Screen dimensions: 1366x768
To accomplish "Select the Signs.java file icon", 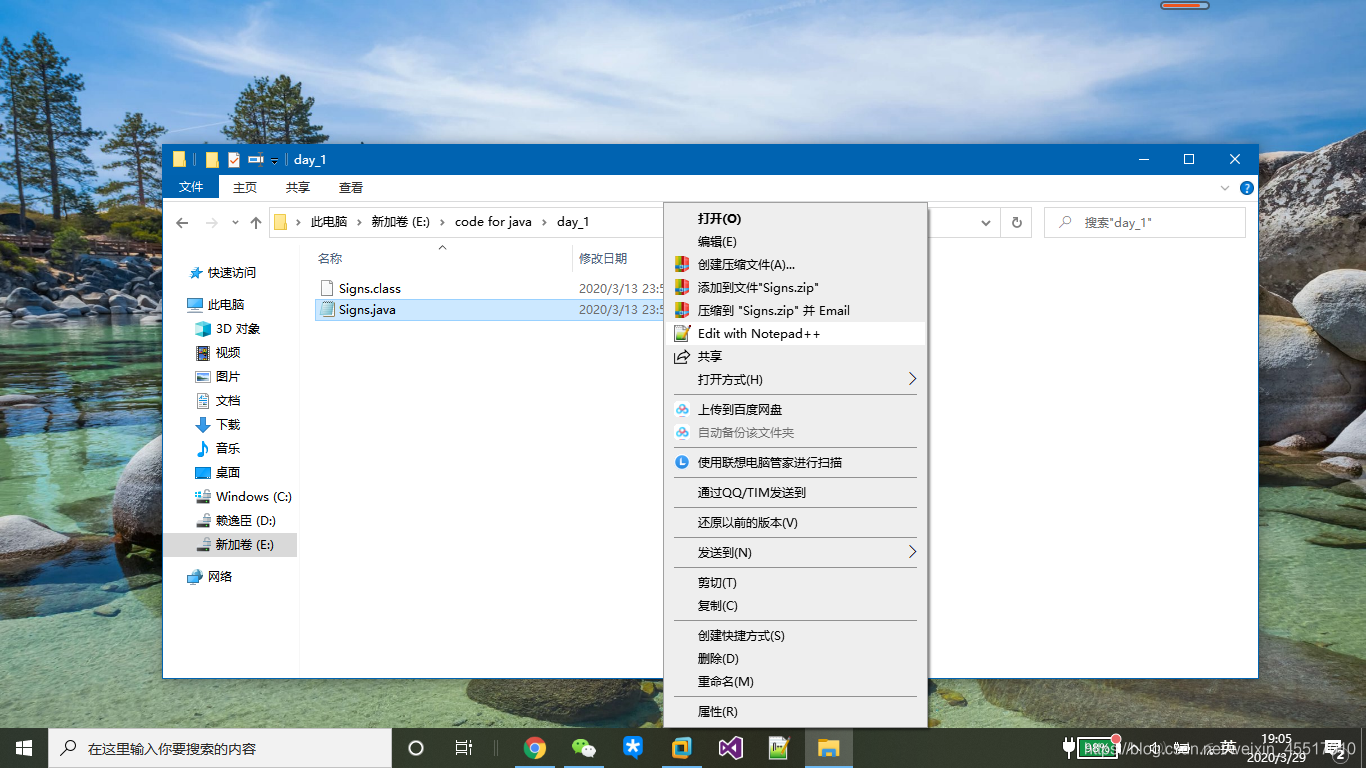I will point(327,310).
